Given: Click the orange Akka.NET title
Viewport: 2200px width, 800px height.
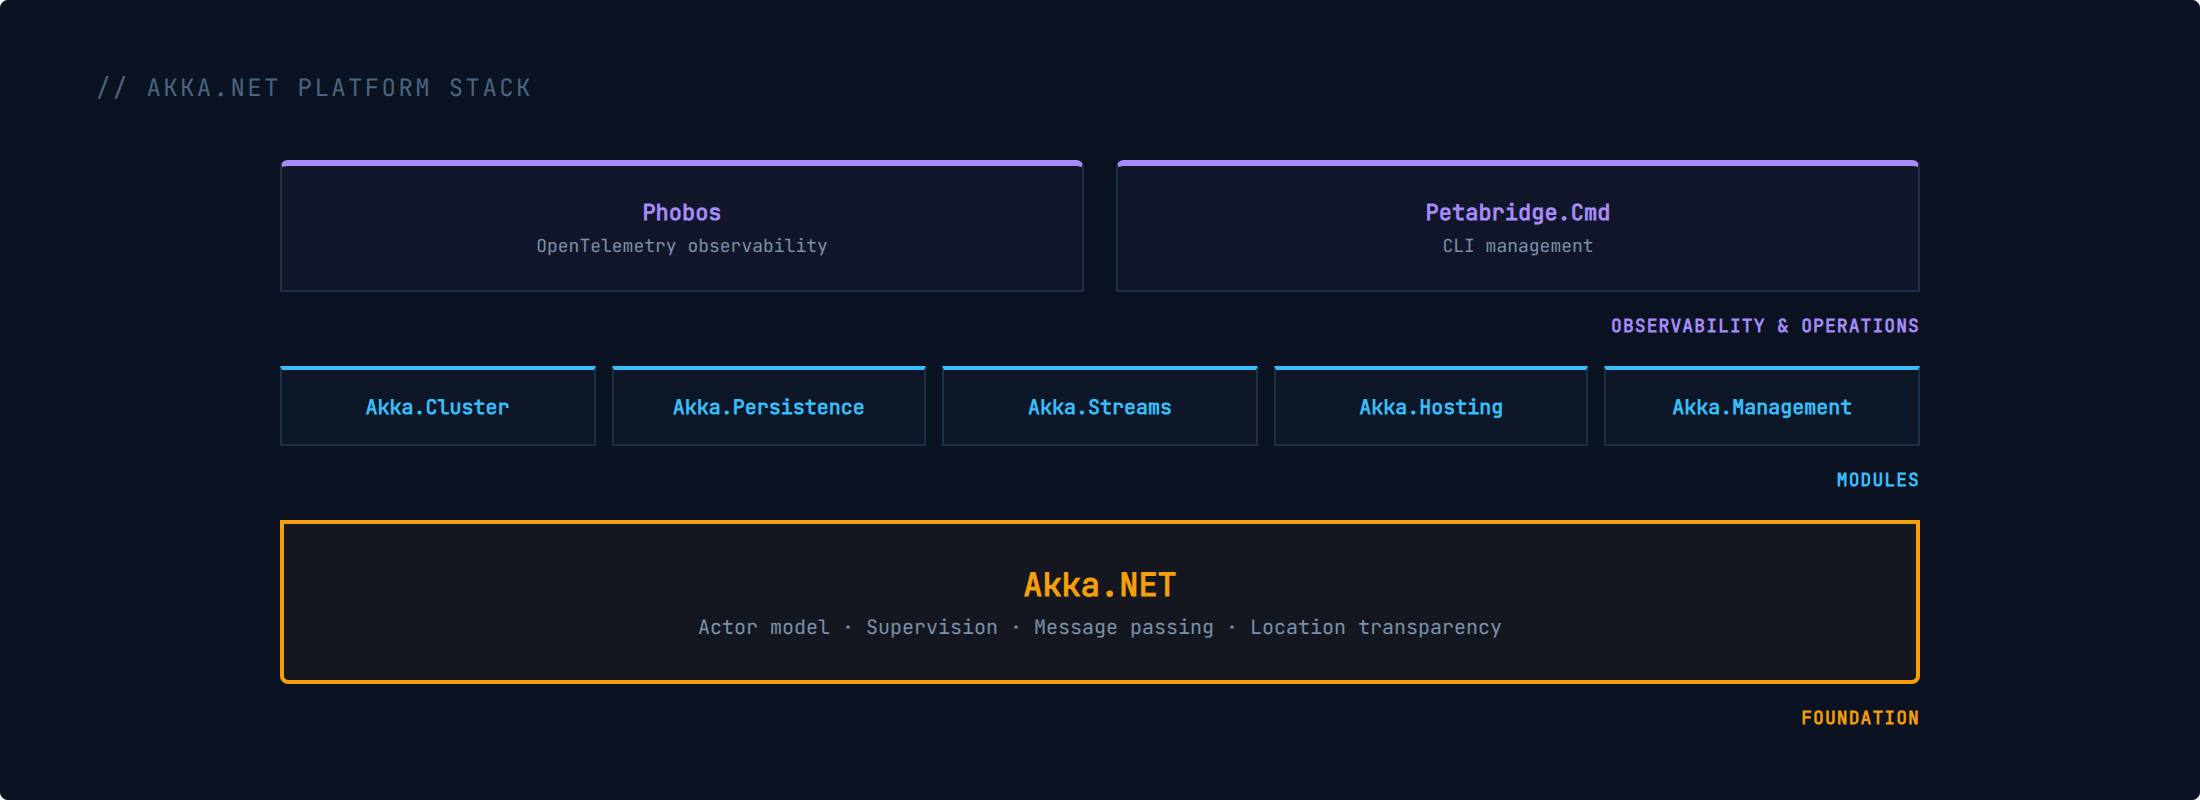Looking at the screenshot, I should pyautogui.click(x=1099, y=585).
